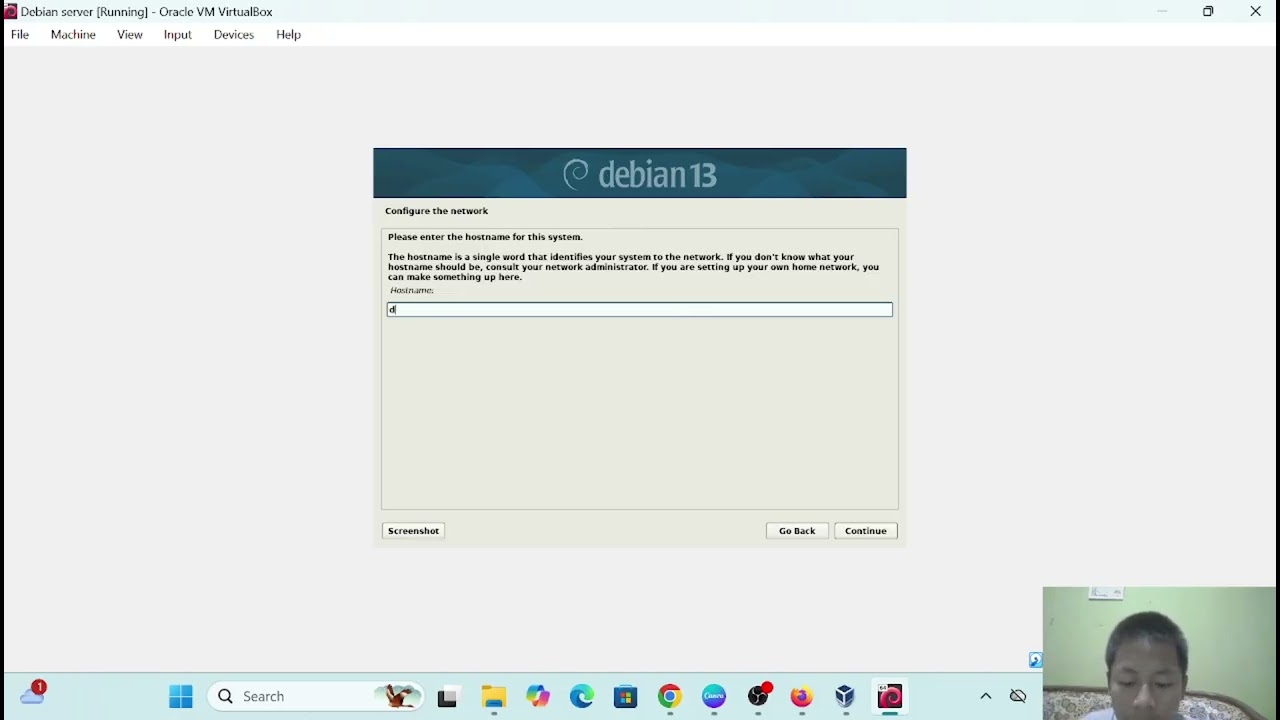Open VirtualBox Manager from taskbar
The image size is (1280, 720).
[846, 696]
